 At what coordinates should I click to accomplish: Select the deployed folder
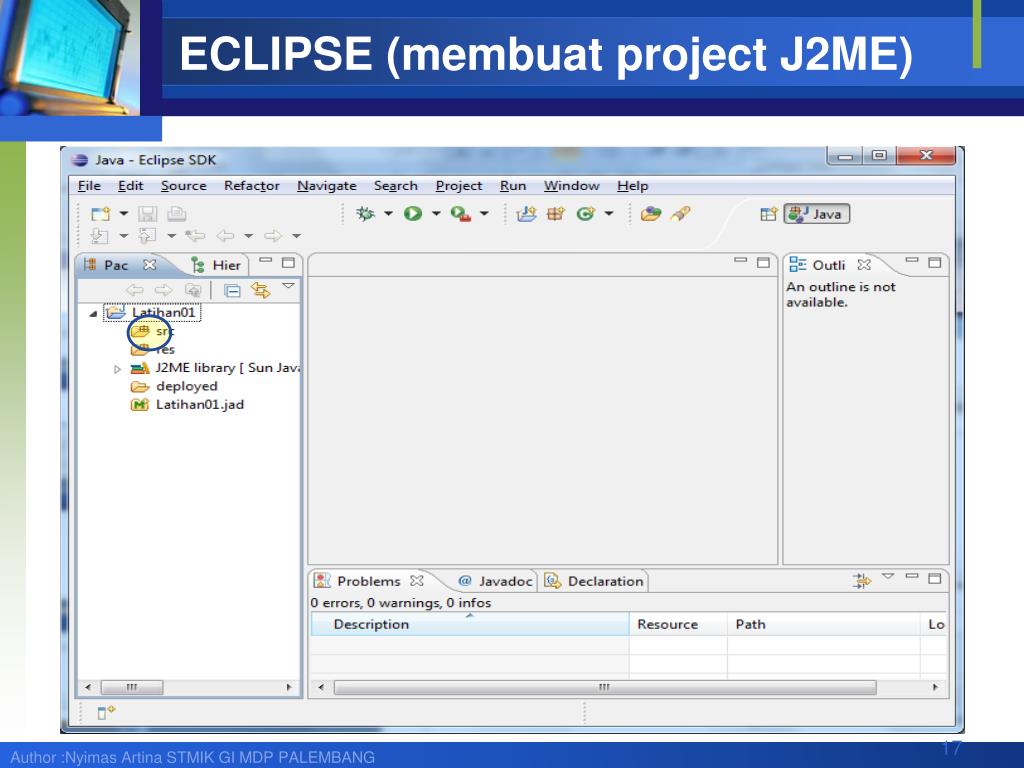174,386
